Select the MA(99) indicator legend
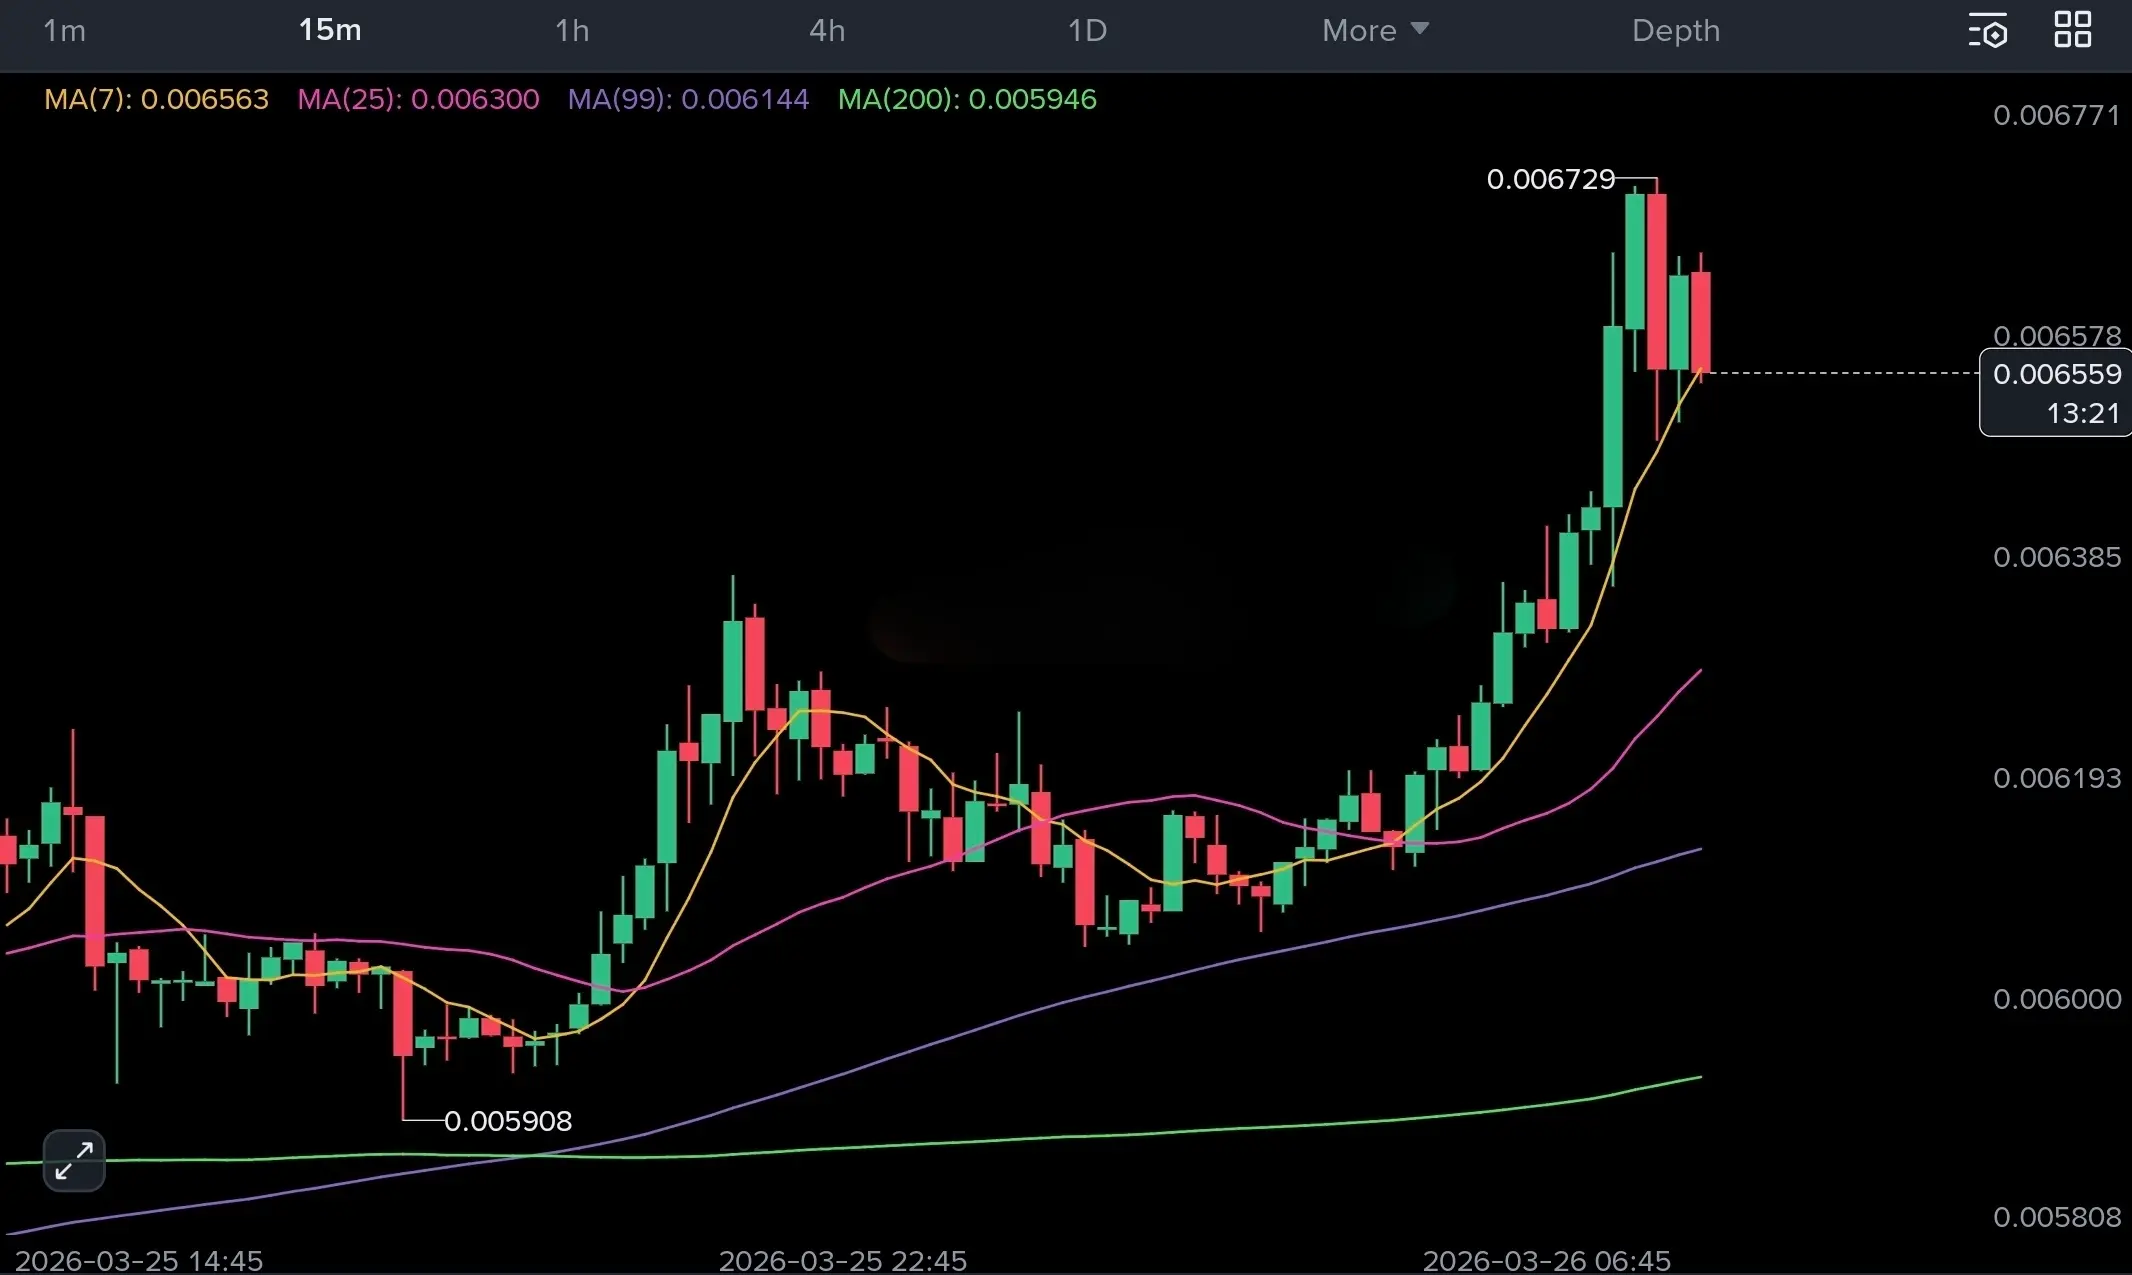The height and width of the screenshot is (1275, 2132). [688, 99]
